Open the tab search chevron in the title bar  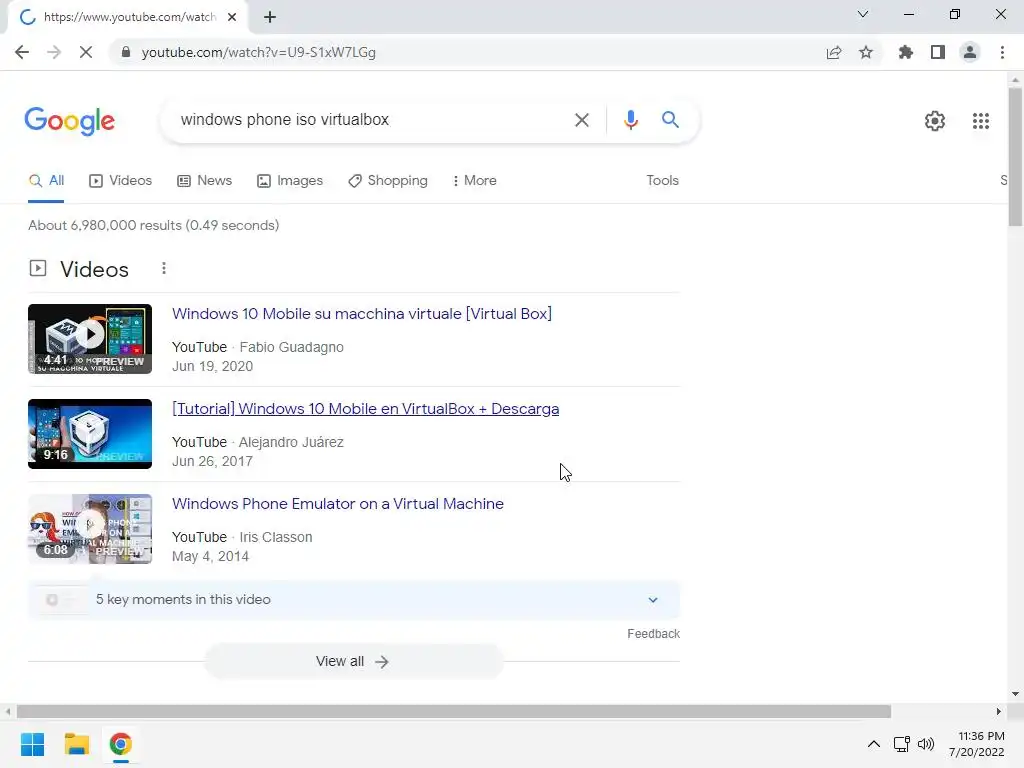[863, 14]
